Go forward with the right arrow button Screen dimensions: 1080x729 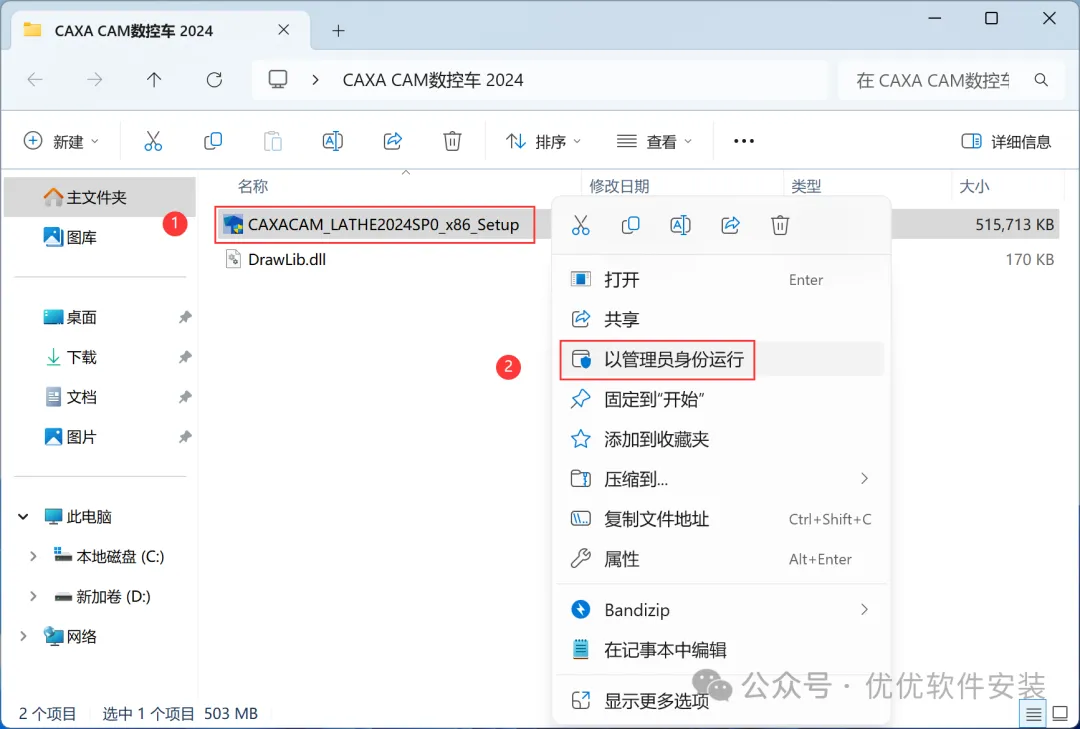pyautogui.click(x=94, y=80)
